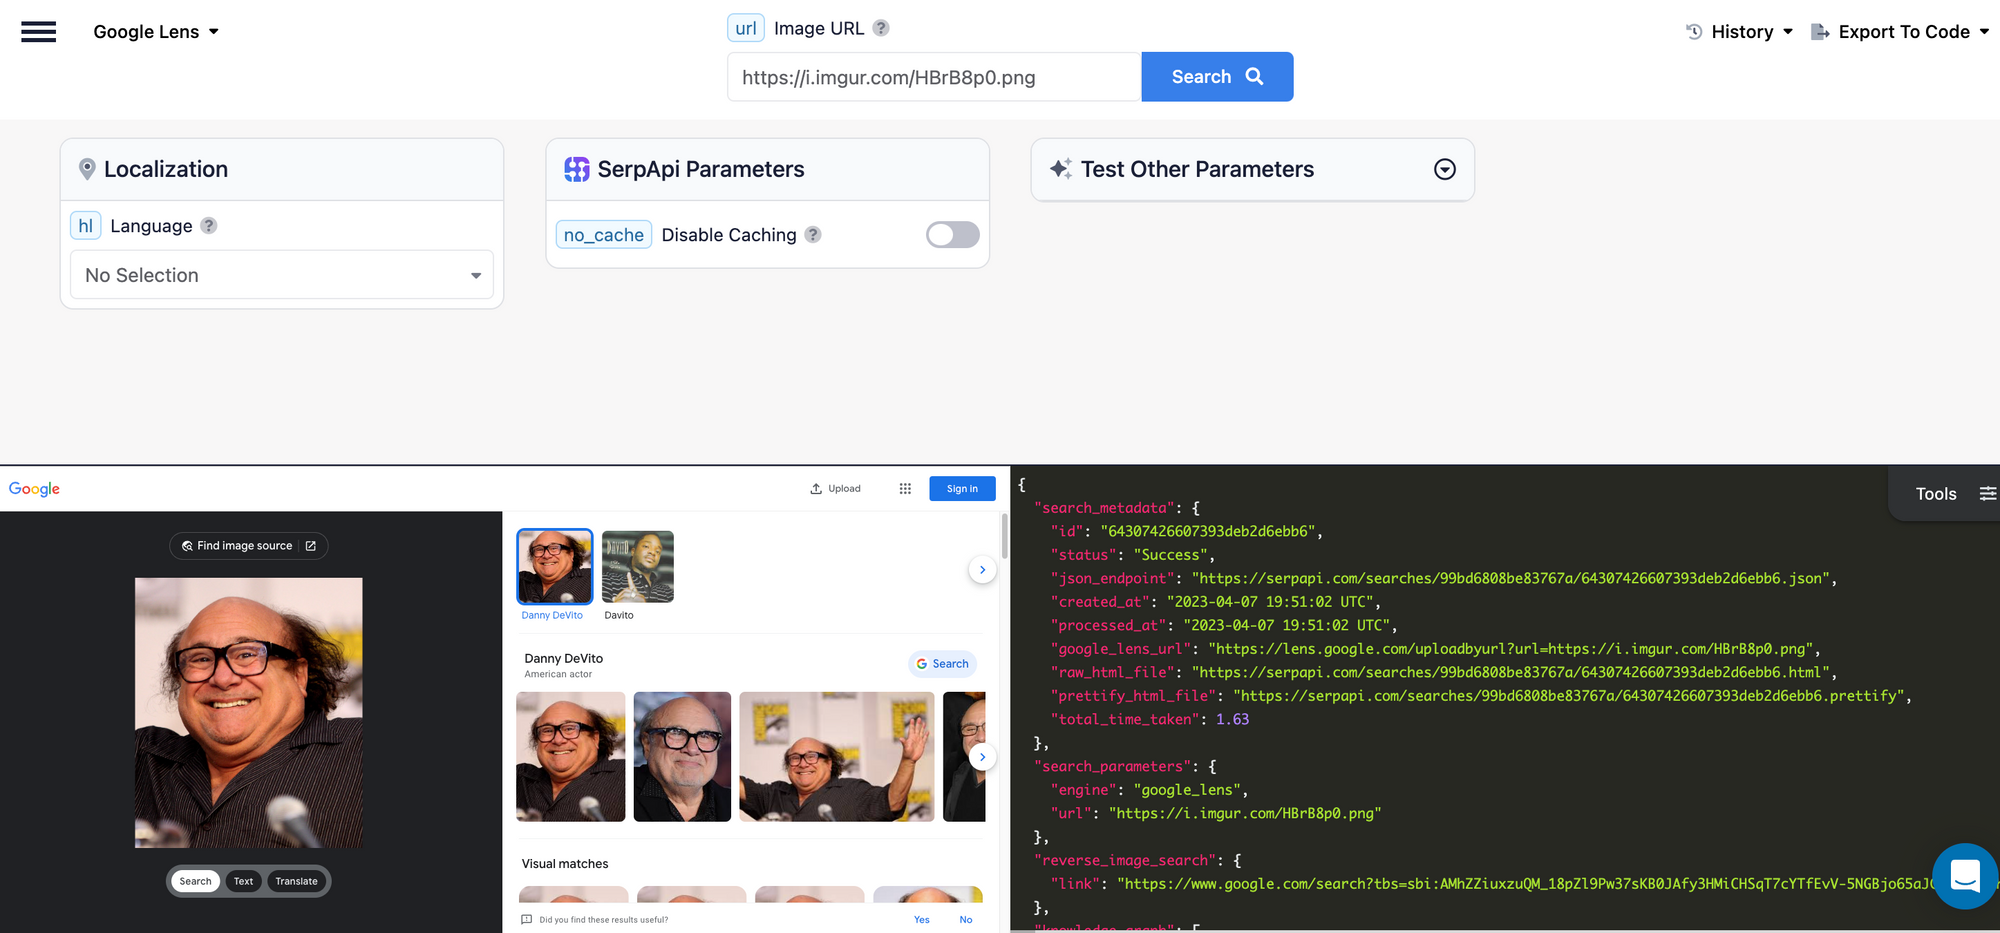Click the 'url' parameter tag
Viewport: 2000px width, 933px height.
coord(746,28)
